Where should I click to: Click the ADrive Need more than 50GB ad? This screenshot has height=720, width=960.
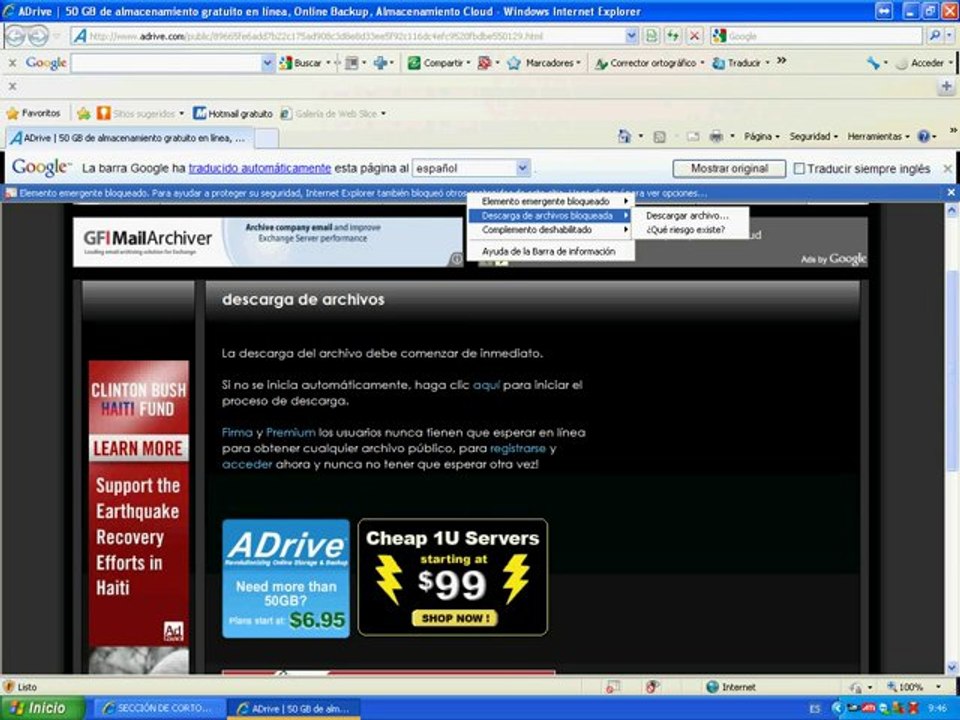pos(286,579)
